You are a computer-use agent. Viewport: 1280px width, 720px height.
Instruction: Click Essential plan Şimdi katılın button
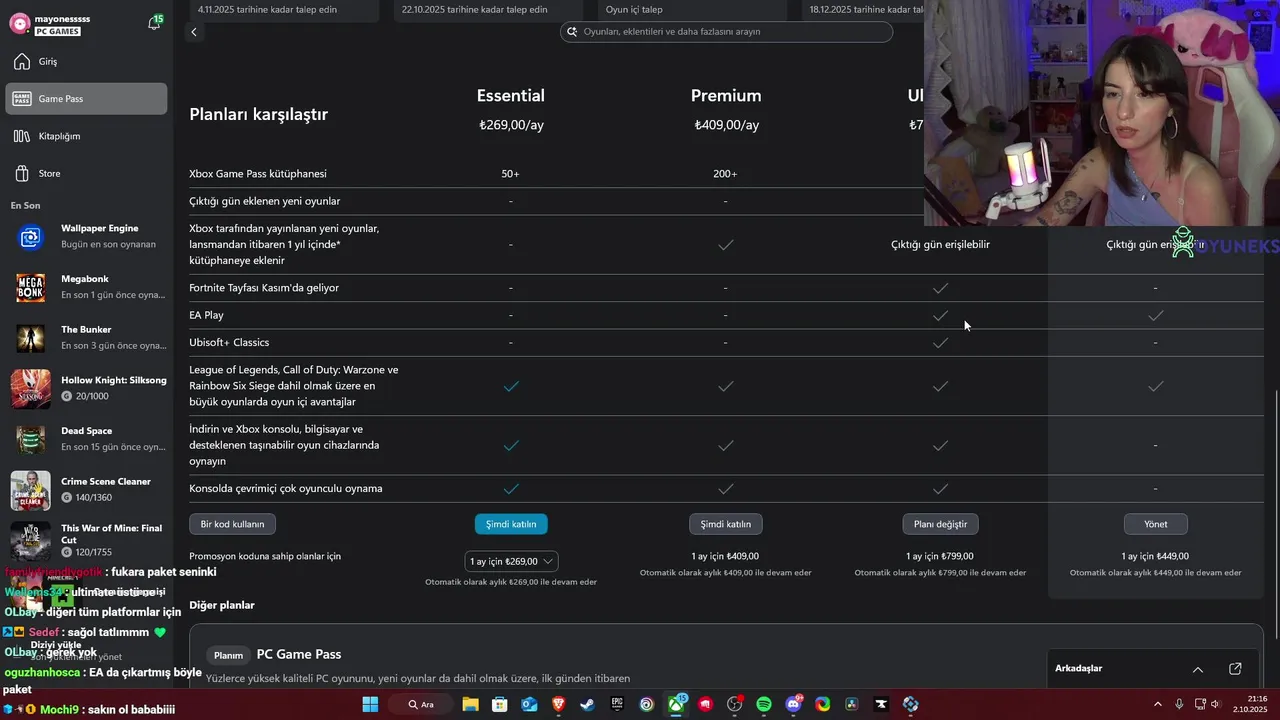pyautogui.click(x=511, y=524)
